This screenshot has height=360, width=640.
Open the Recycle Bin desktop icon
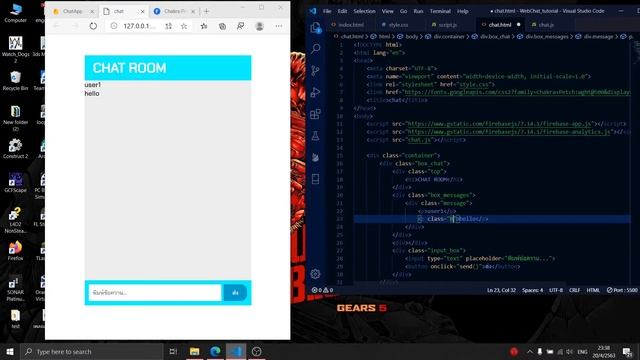coord(16,81)
